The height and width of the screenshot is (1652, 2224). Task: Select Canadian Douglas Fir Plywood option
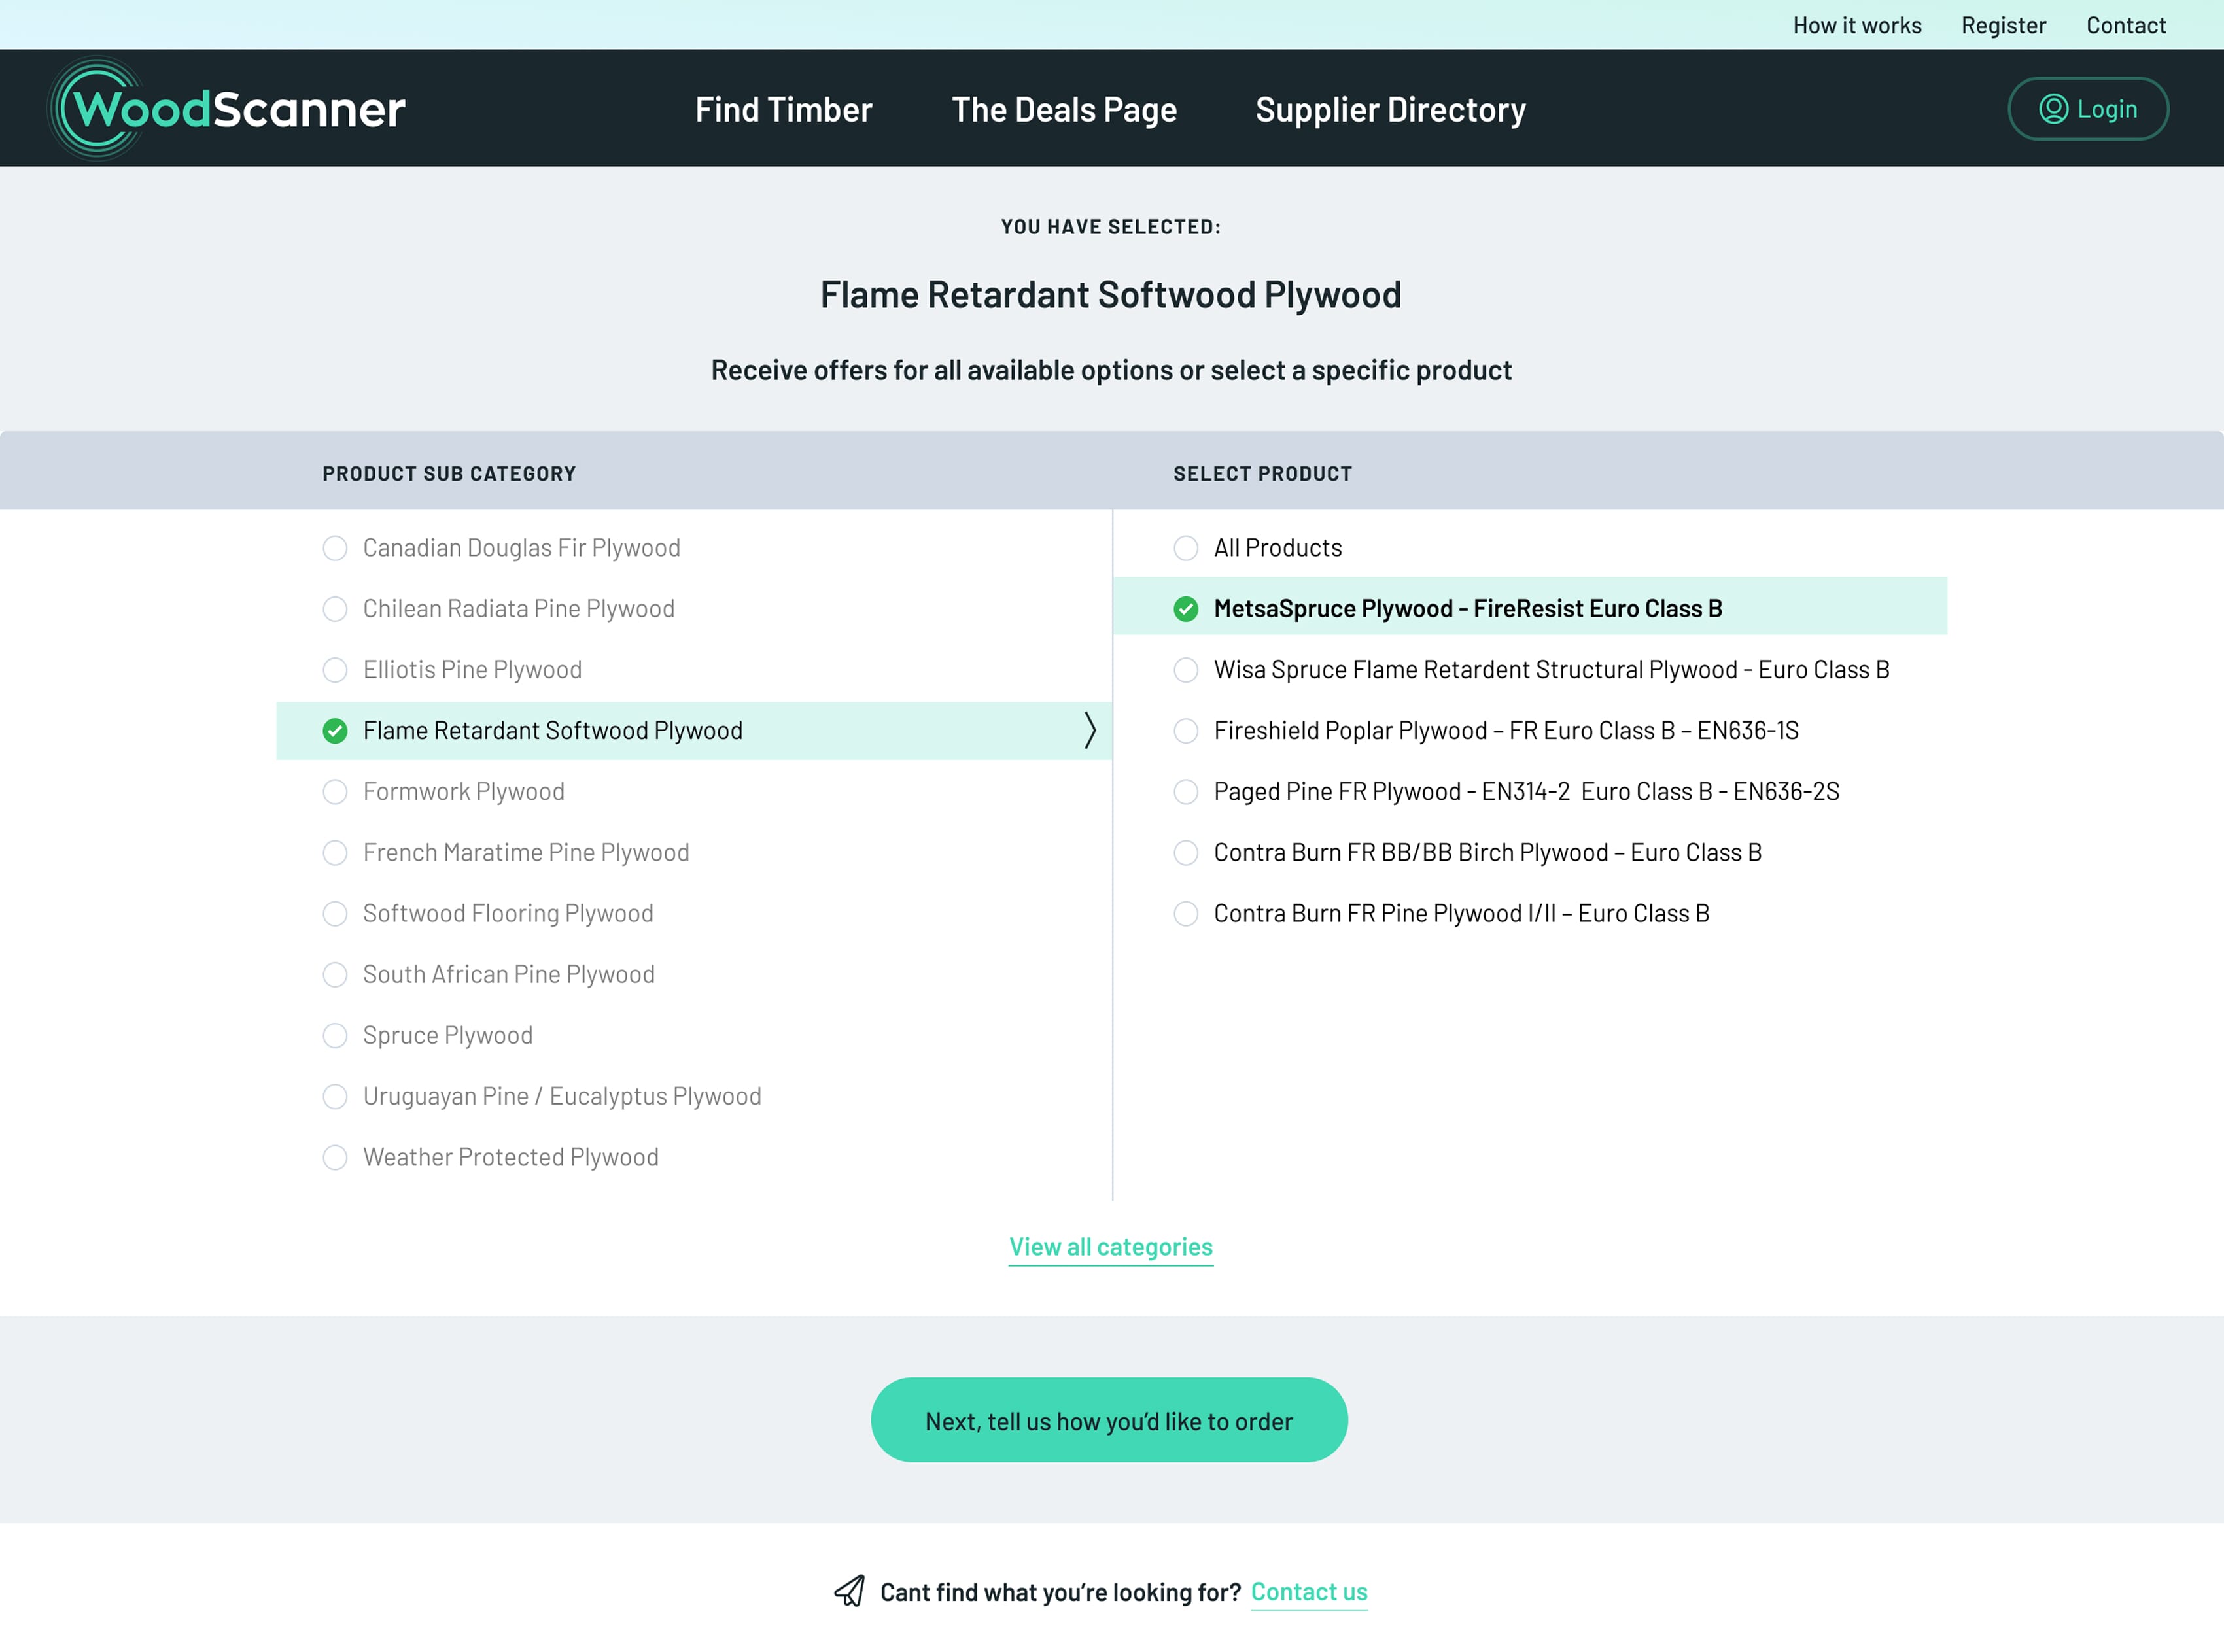point(335,548)
